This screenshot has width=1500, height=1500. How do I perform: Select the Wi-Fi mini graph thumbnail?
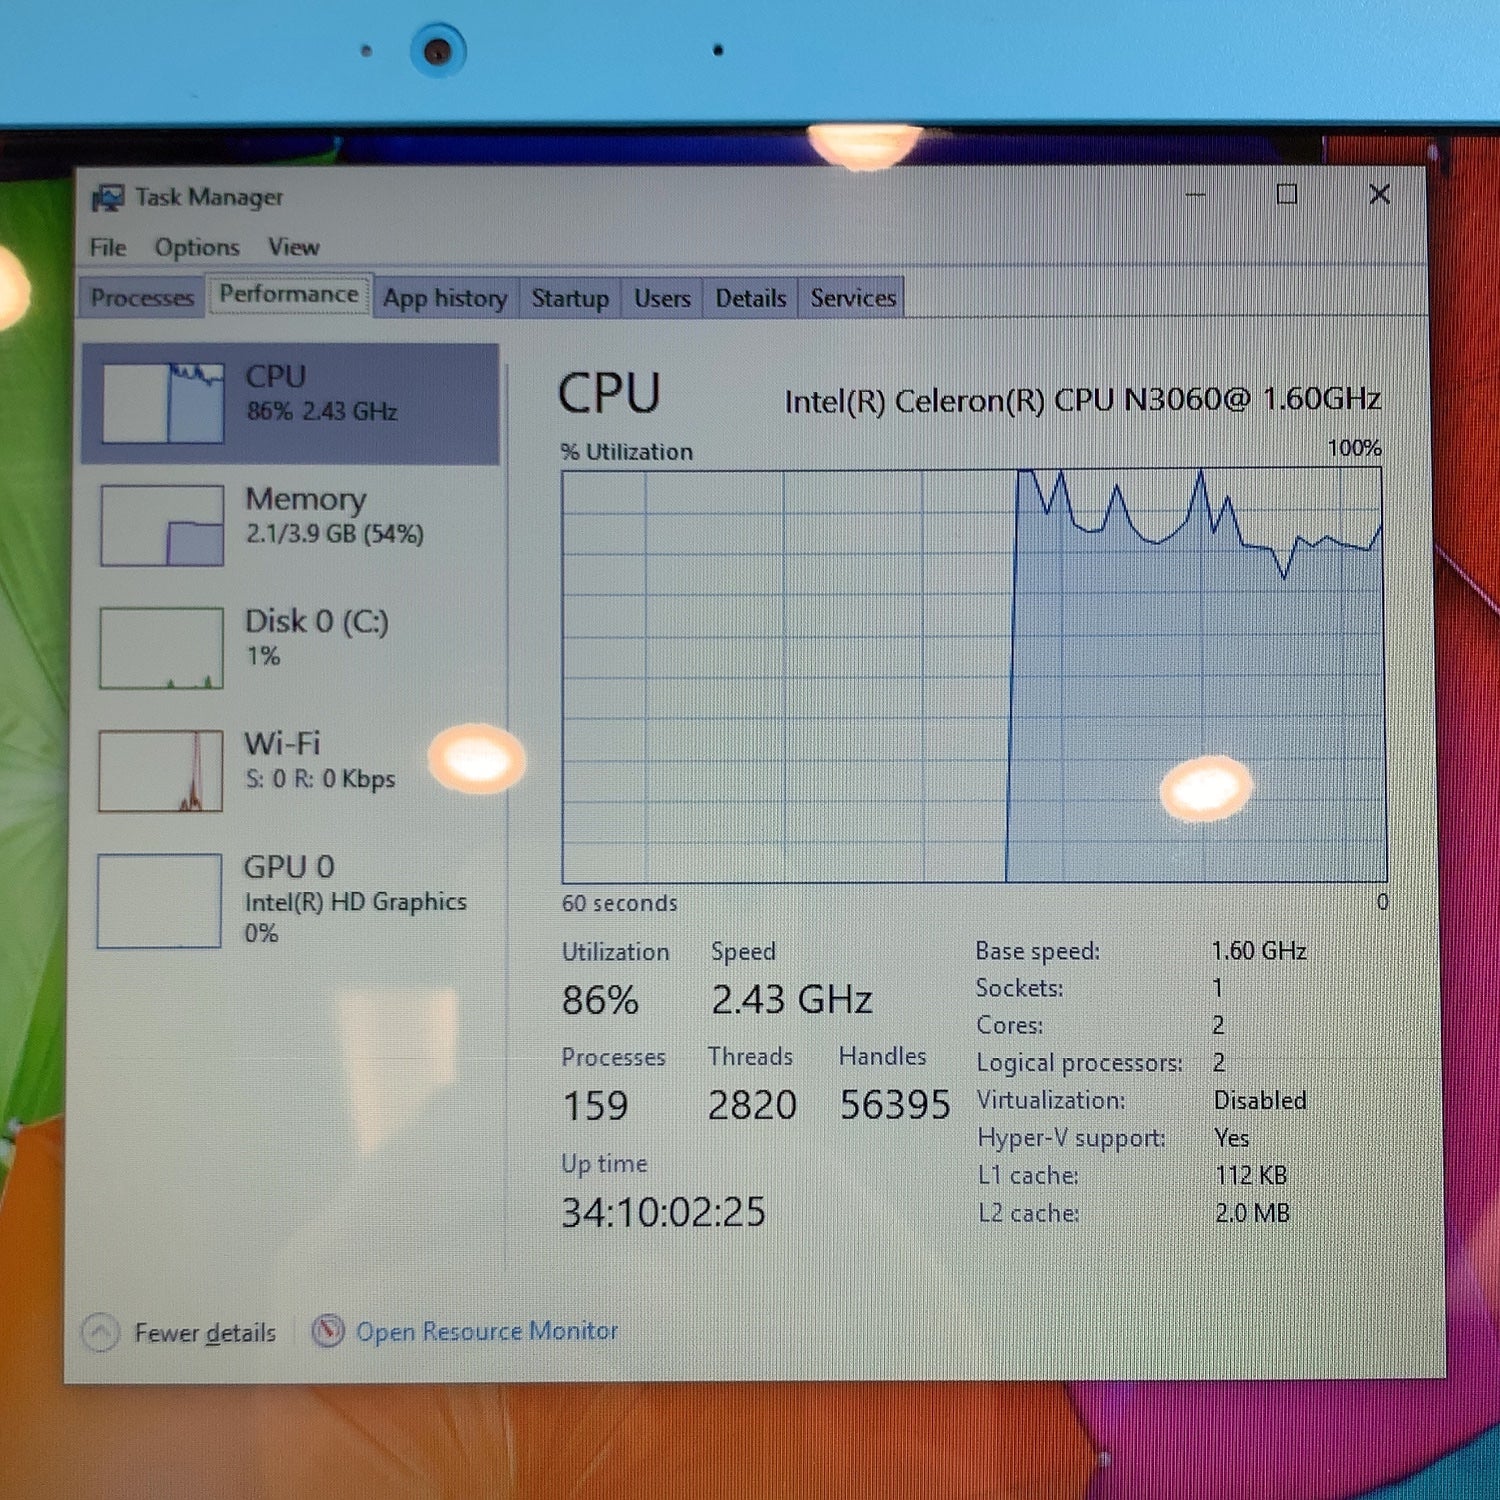coord(160,771)
